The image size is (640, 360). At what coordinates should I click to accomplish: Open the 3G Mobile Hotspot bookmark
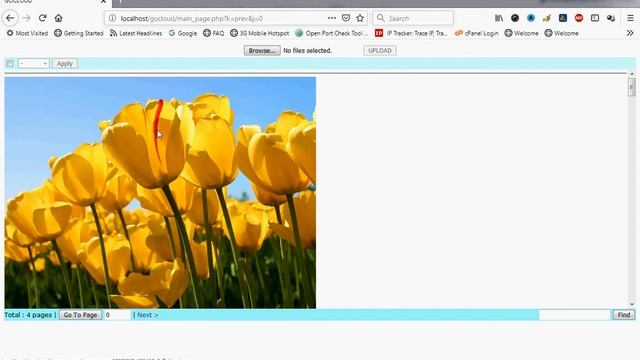(260, 33)
